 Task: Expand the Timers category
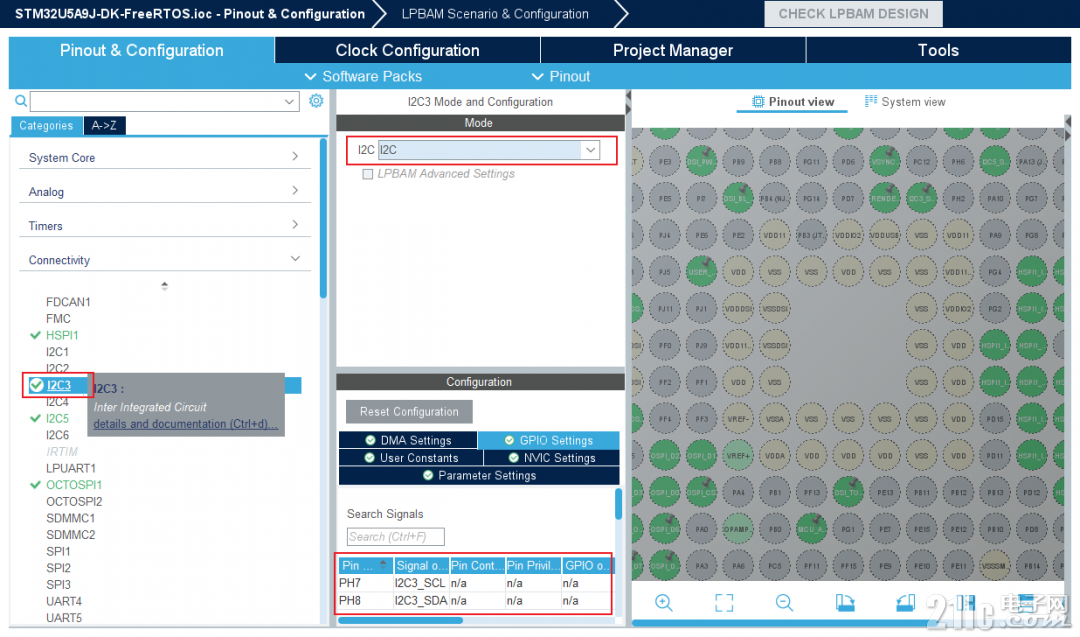point(165,226)
